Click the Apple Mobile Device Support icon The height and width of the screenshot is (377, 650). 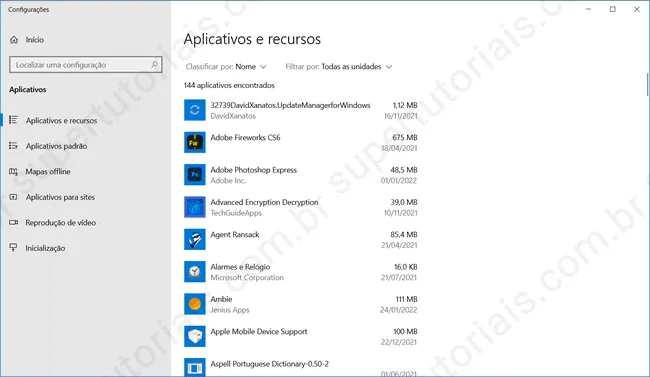point(195,337)
